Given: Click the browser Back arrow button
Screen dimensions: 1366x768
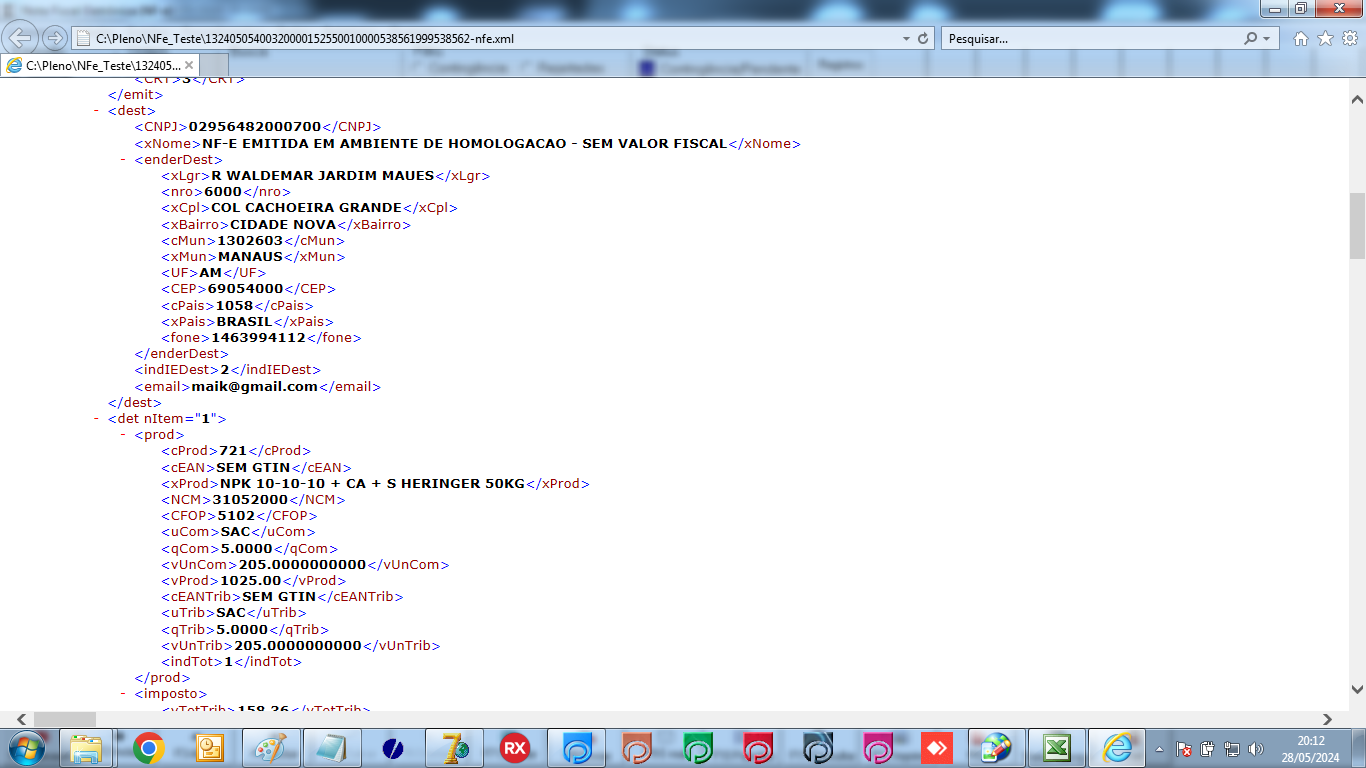Looking at the screenshot, I should pos(22,38).
